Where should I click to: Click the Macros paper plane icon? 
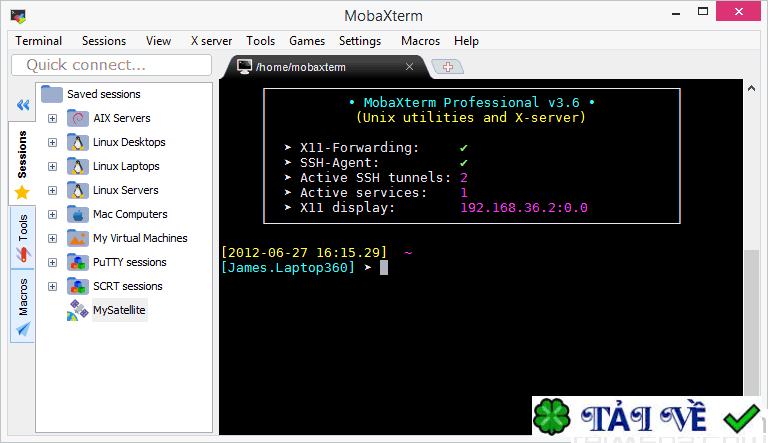point(23,329)
